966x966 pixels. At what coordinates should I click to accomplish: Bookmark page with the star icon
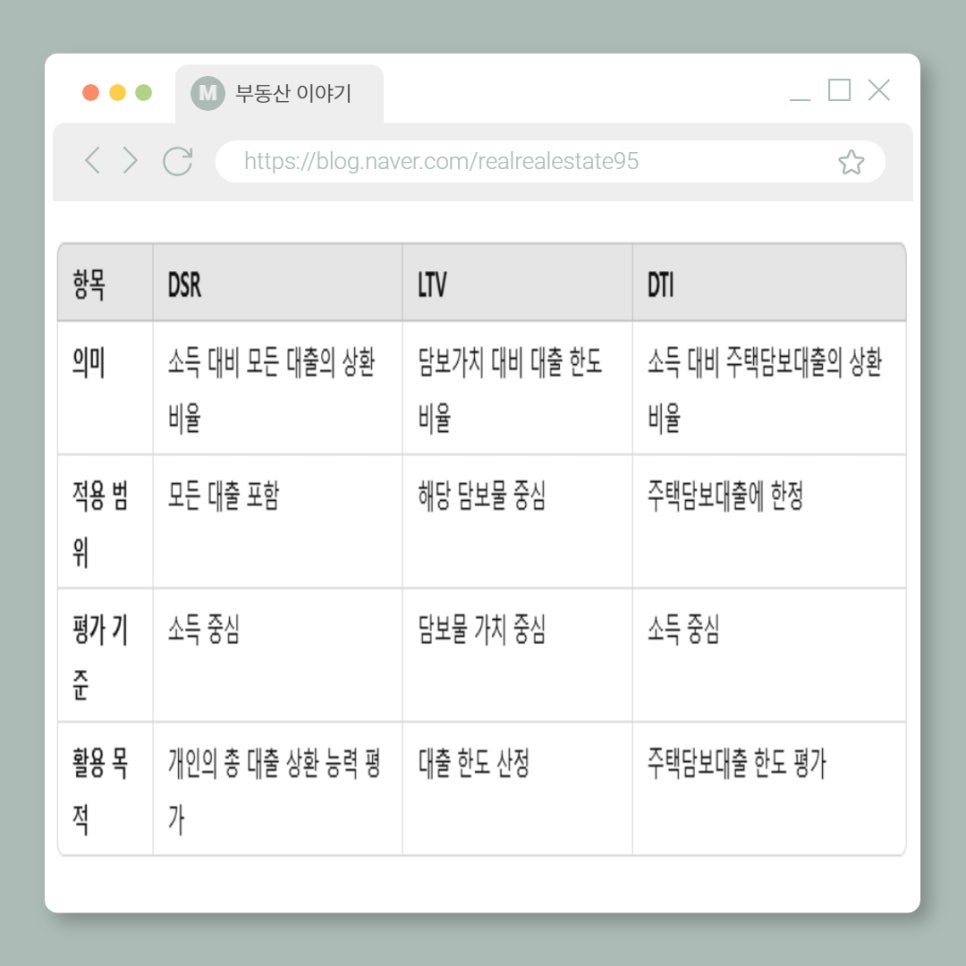(851, 162)
